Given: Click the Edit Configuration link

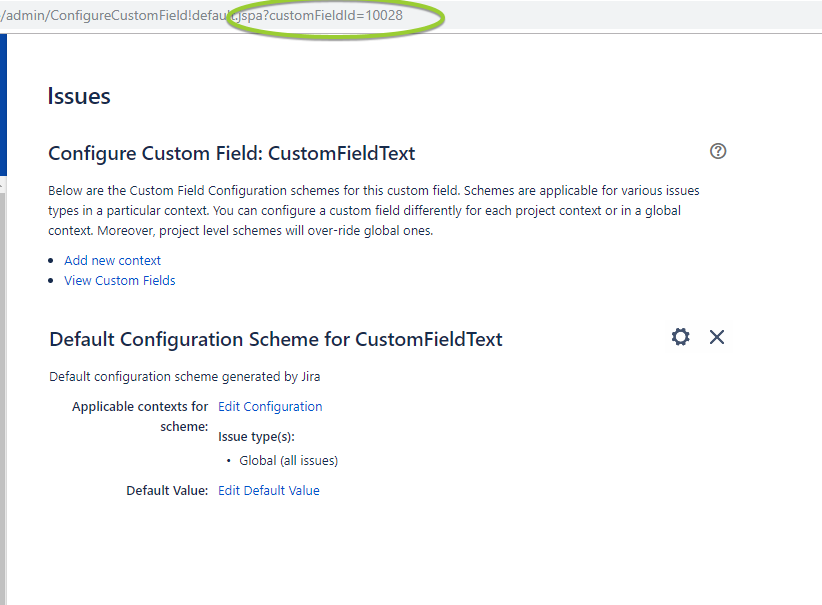Looking at the screenshot, I should coord(270,406).
